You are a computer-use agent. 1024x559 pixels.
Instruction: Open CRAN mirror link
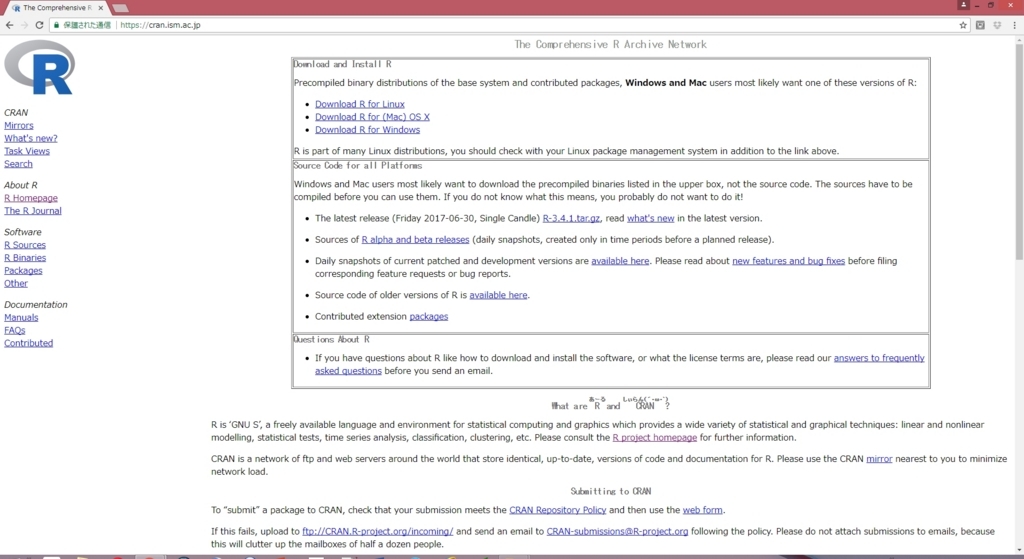coord(879,458)
